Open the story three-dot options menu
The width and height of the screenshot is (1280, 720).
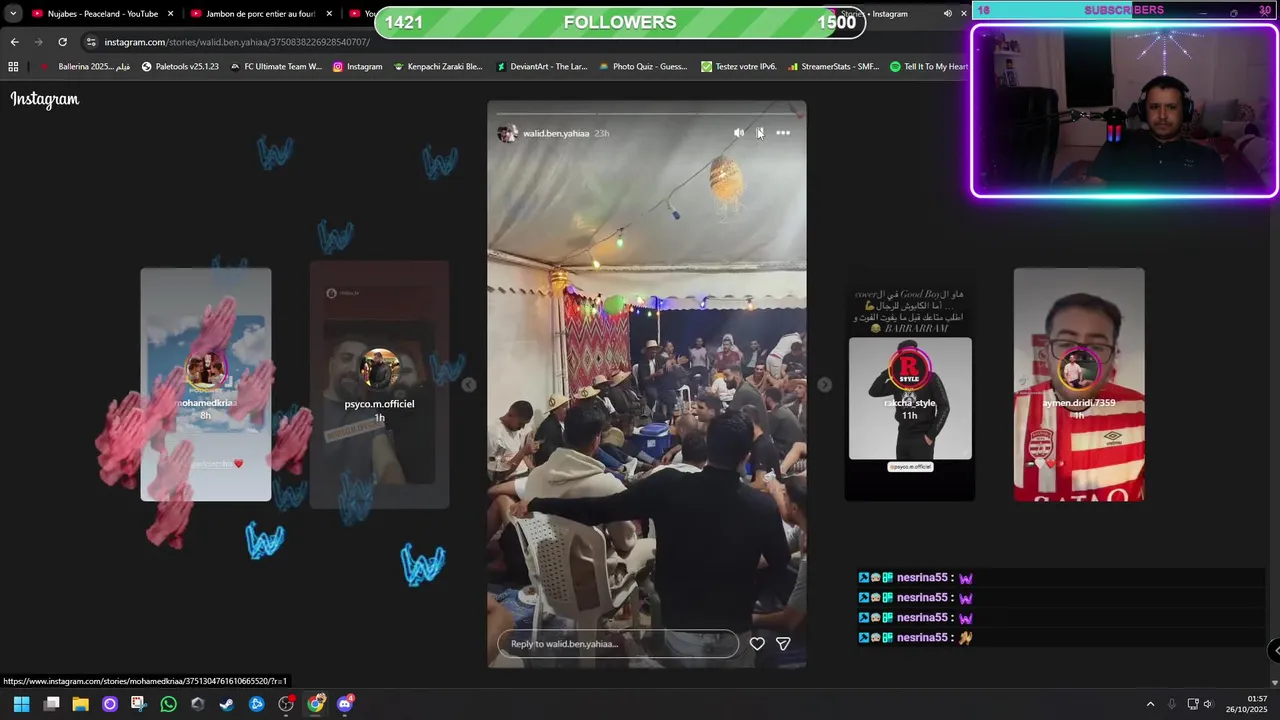point(783,133)
